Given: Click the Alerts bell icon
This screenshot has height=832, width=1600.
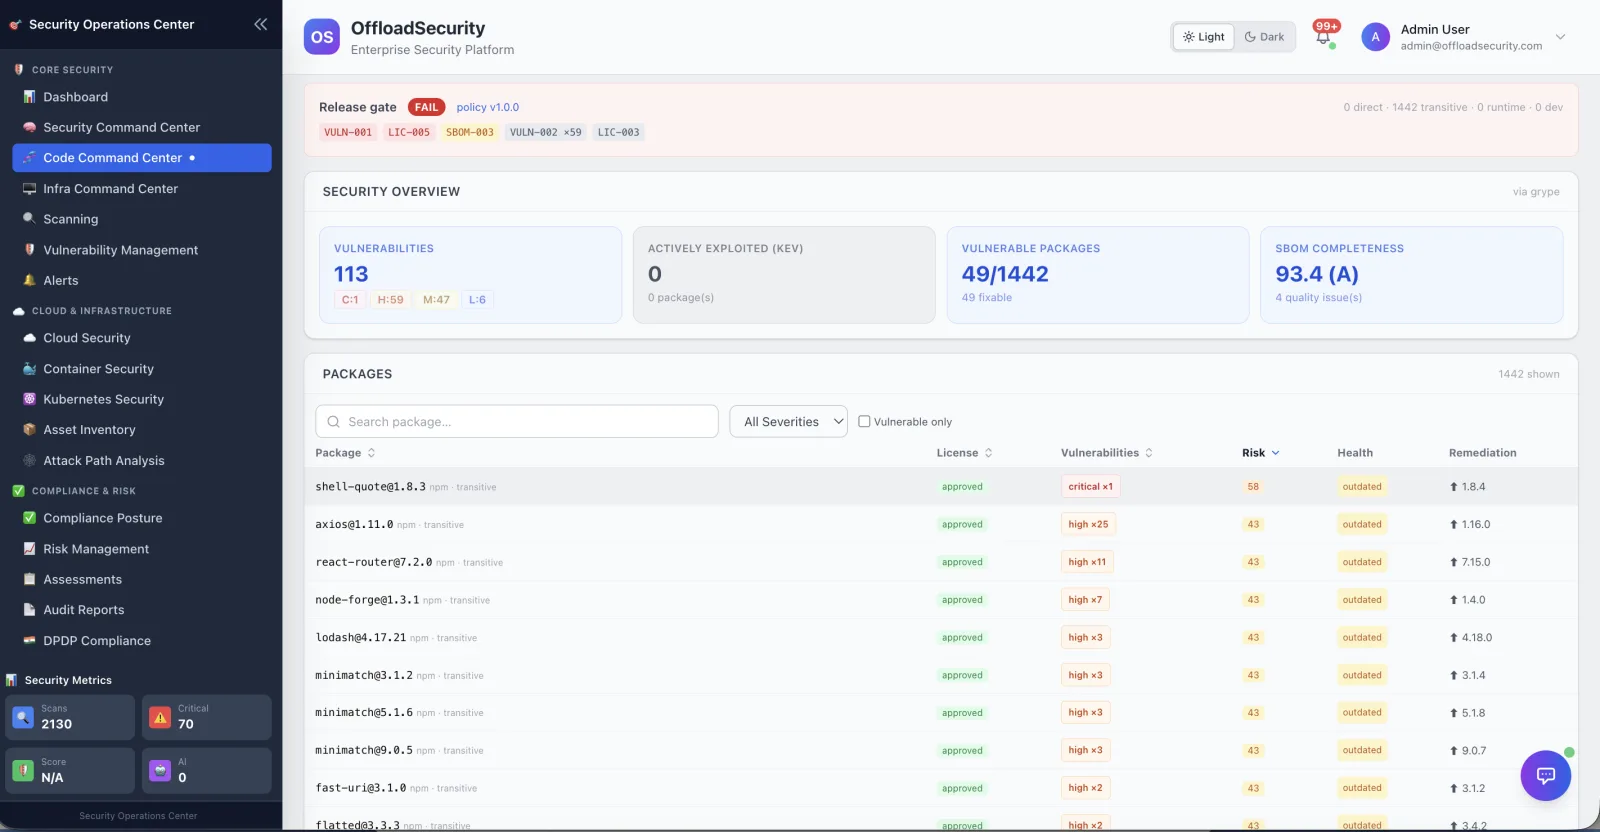Looking at the screenshot, I should (x=29, y=280).
